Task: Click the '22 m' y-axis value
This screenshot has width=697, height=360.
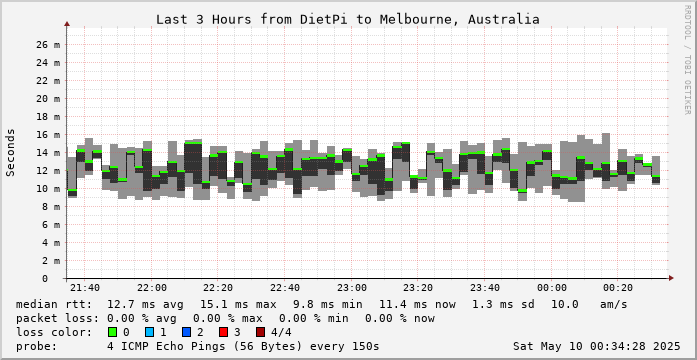Action: point(48,81)
